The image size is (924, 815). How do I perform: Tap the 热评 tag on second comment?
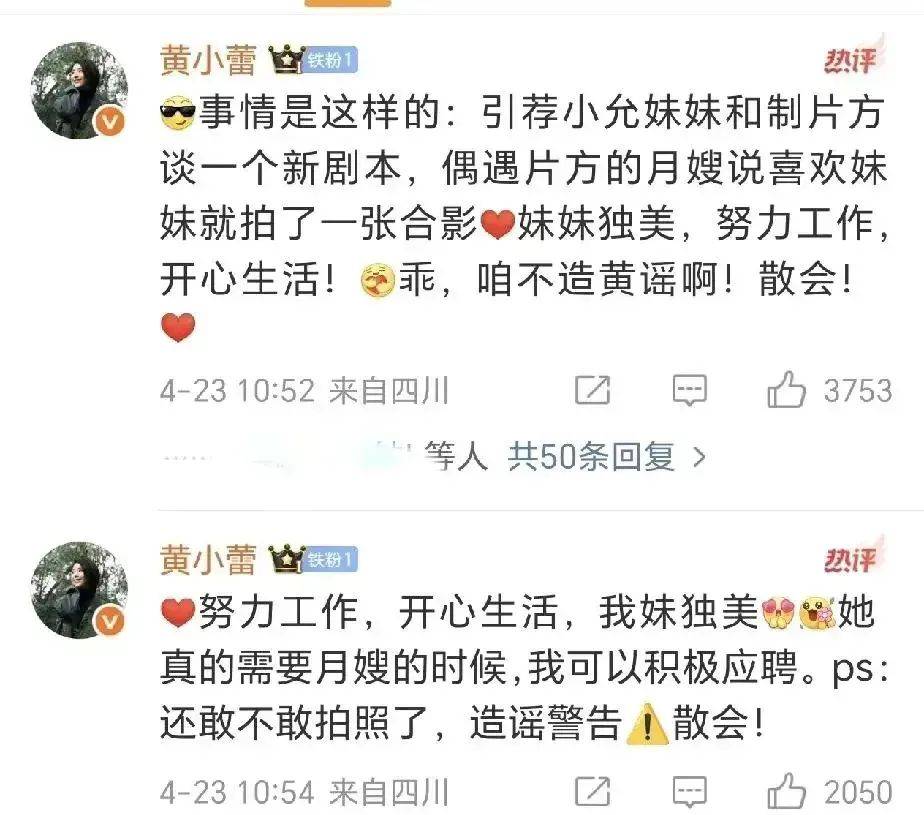(x=850, y=559)
